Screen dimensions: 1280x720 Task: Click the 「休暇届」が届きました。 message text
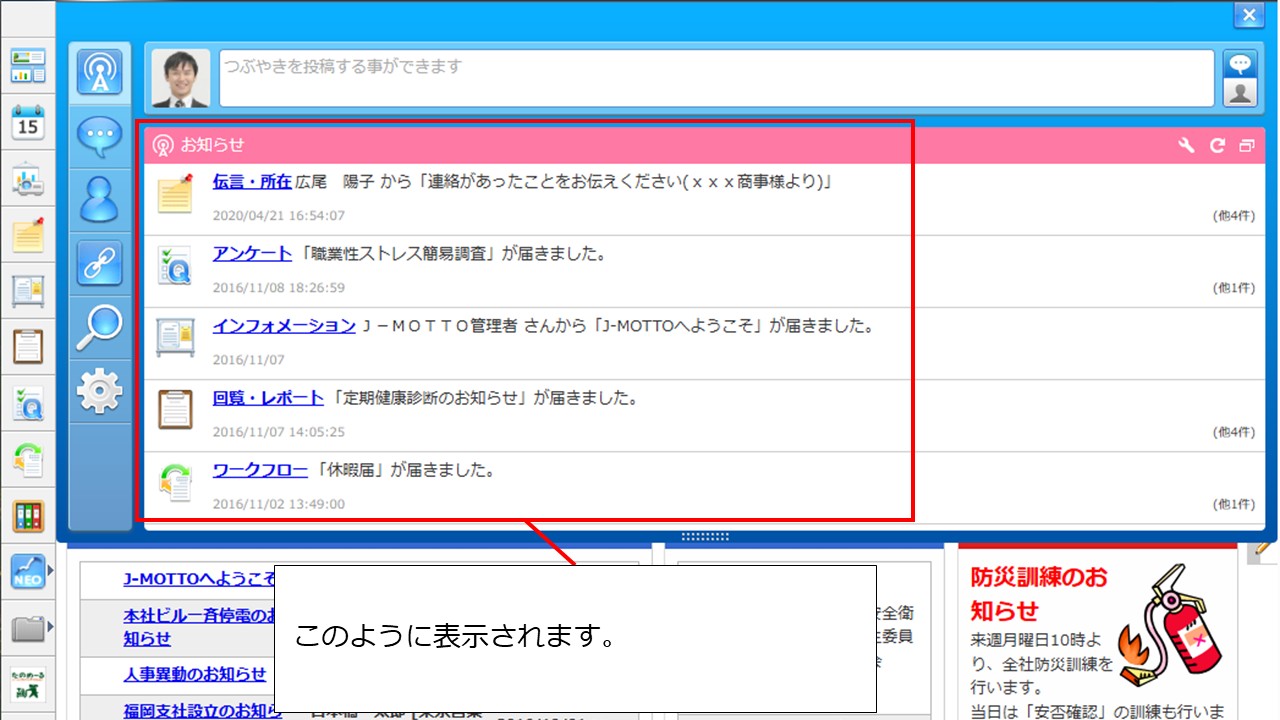404,470
